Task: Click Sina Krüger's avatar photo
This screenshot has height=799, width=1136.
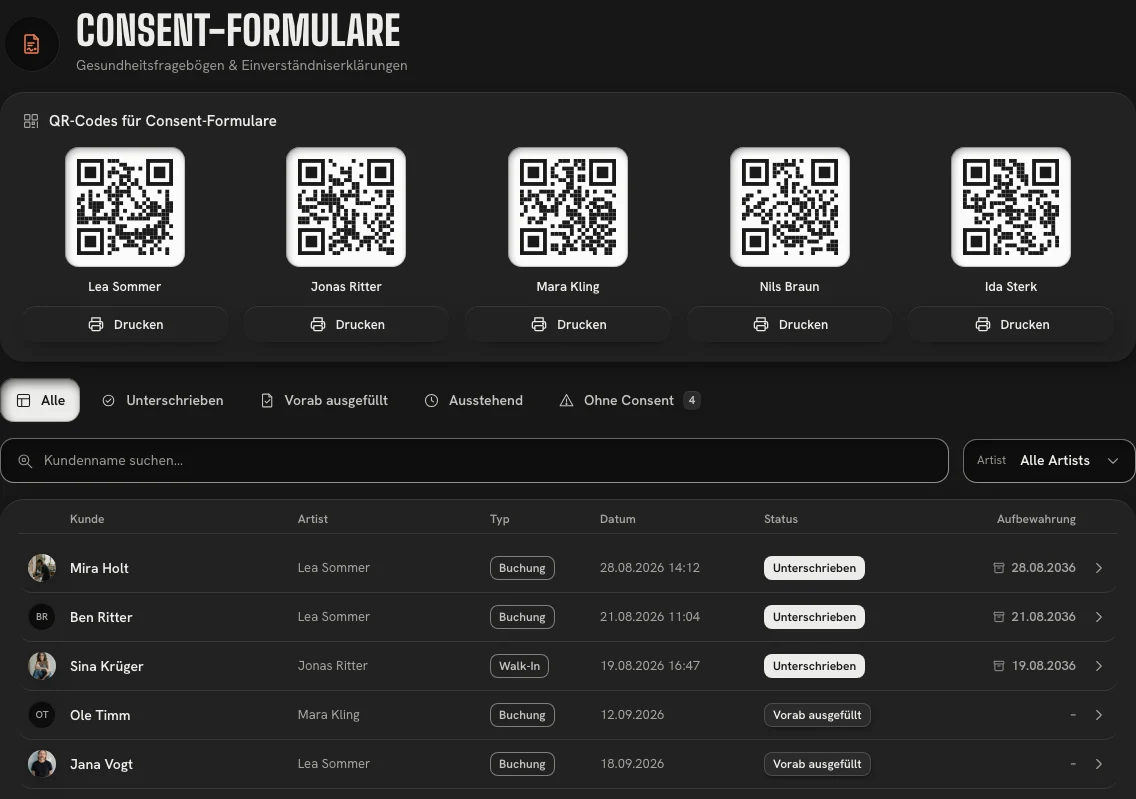Action: [42, 666]
